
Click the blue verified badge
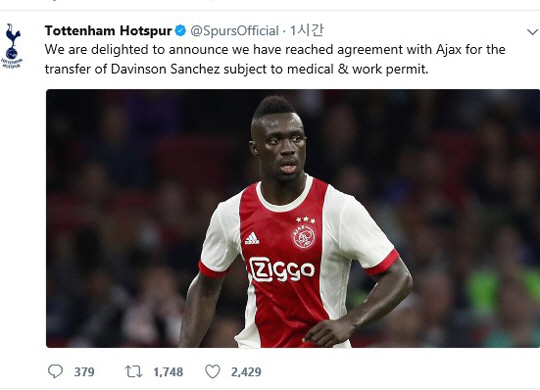coord(180,31)
